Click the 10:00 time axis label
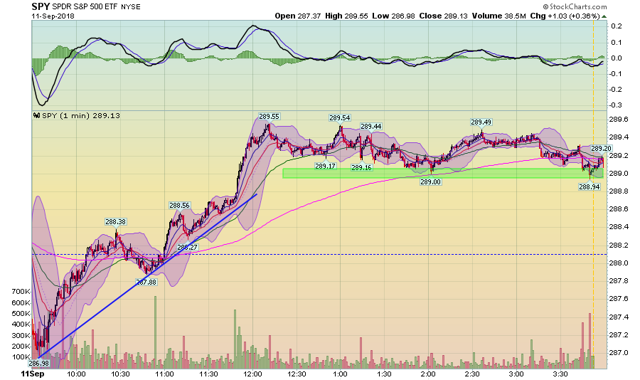This screenshot has height=380, width=640. pyautogui.click(x=76, y=374)
